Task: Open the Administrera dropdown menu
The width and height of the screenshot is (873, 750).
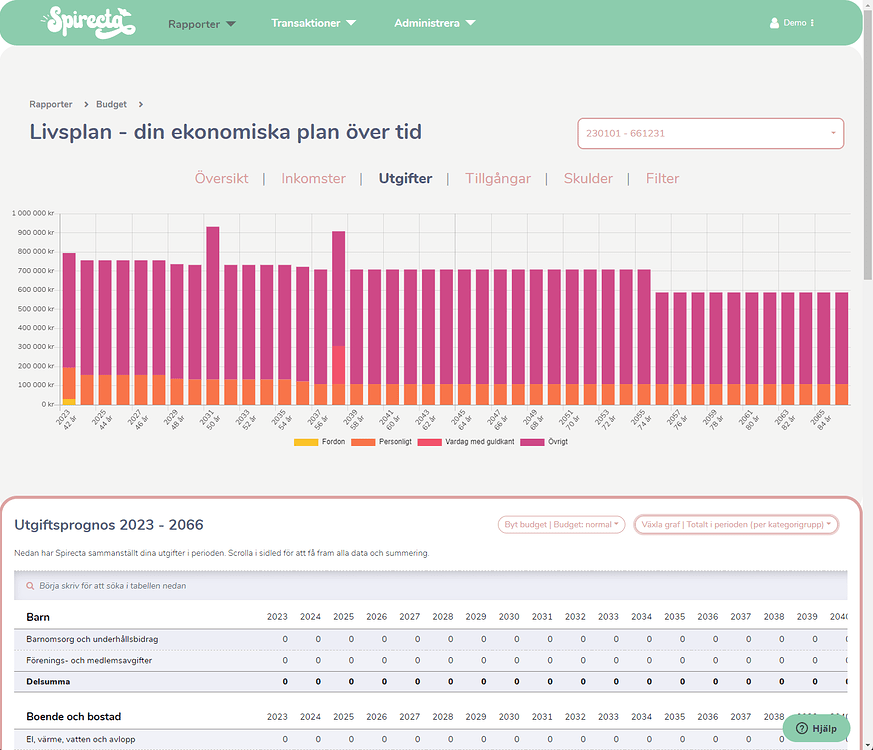Action: pyautogui.click(x=434, y=23)
